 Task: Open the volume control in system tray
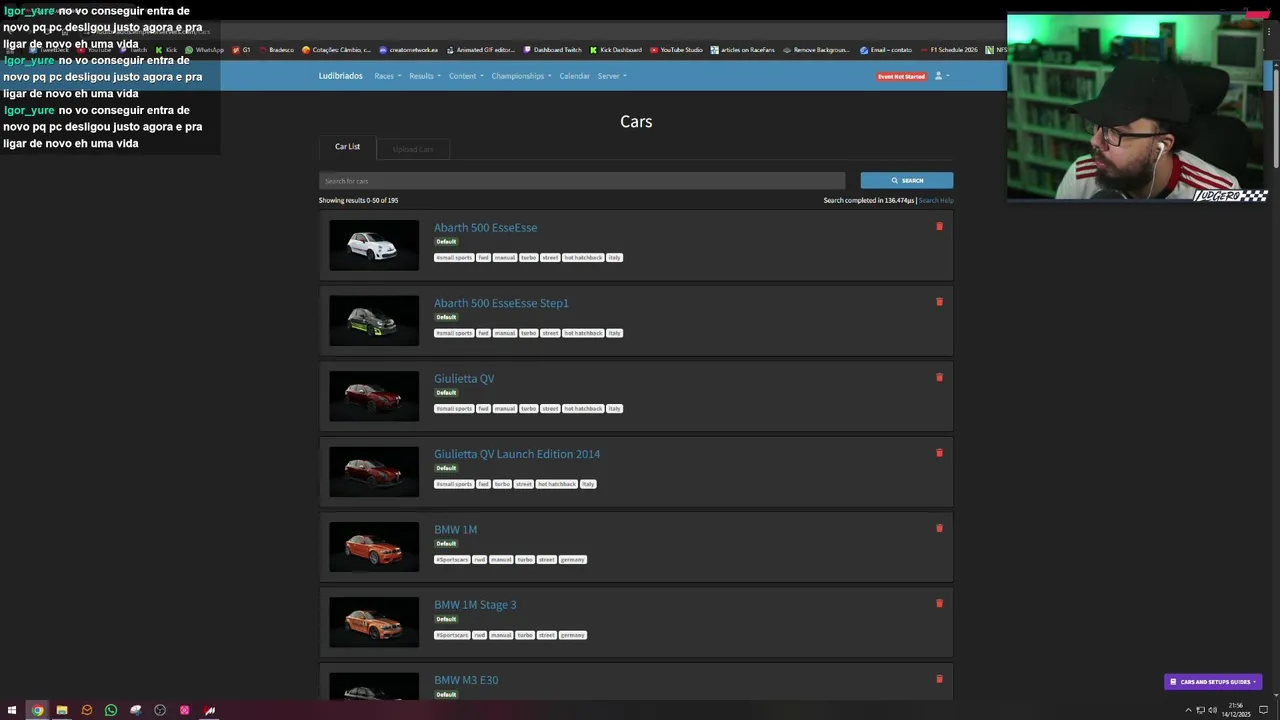tap(1212, 710)
